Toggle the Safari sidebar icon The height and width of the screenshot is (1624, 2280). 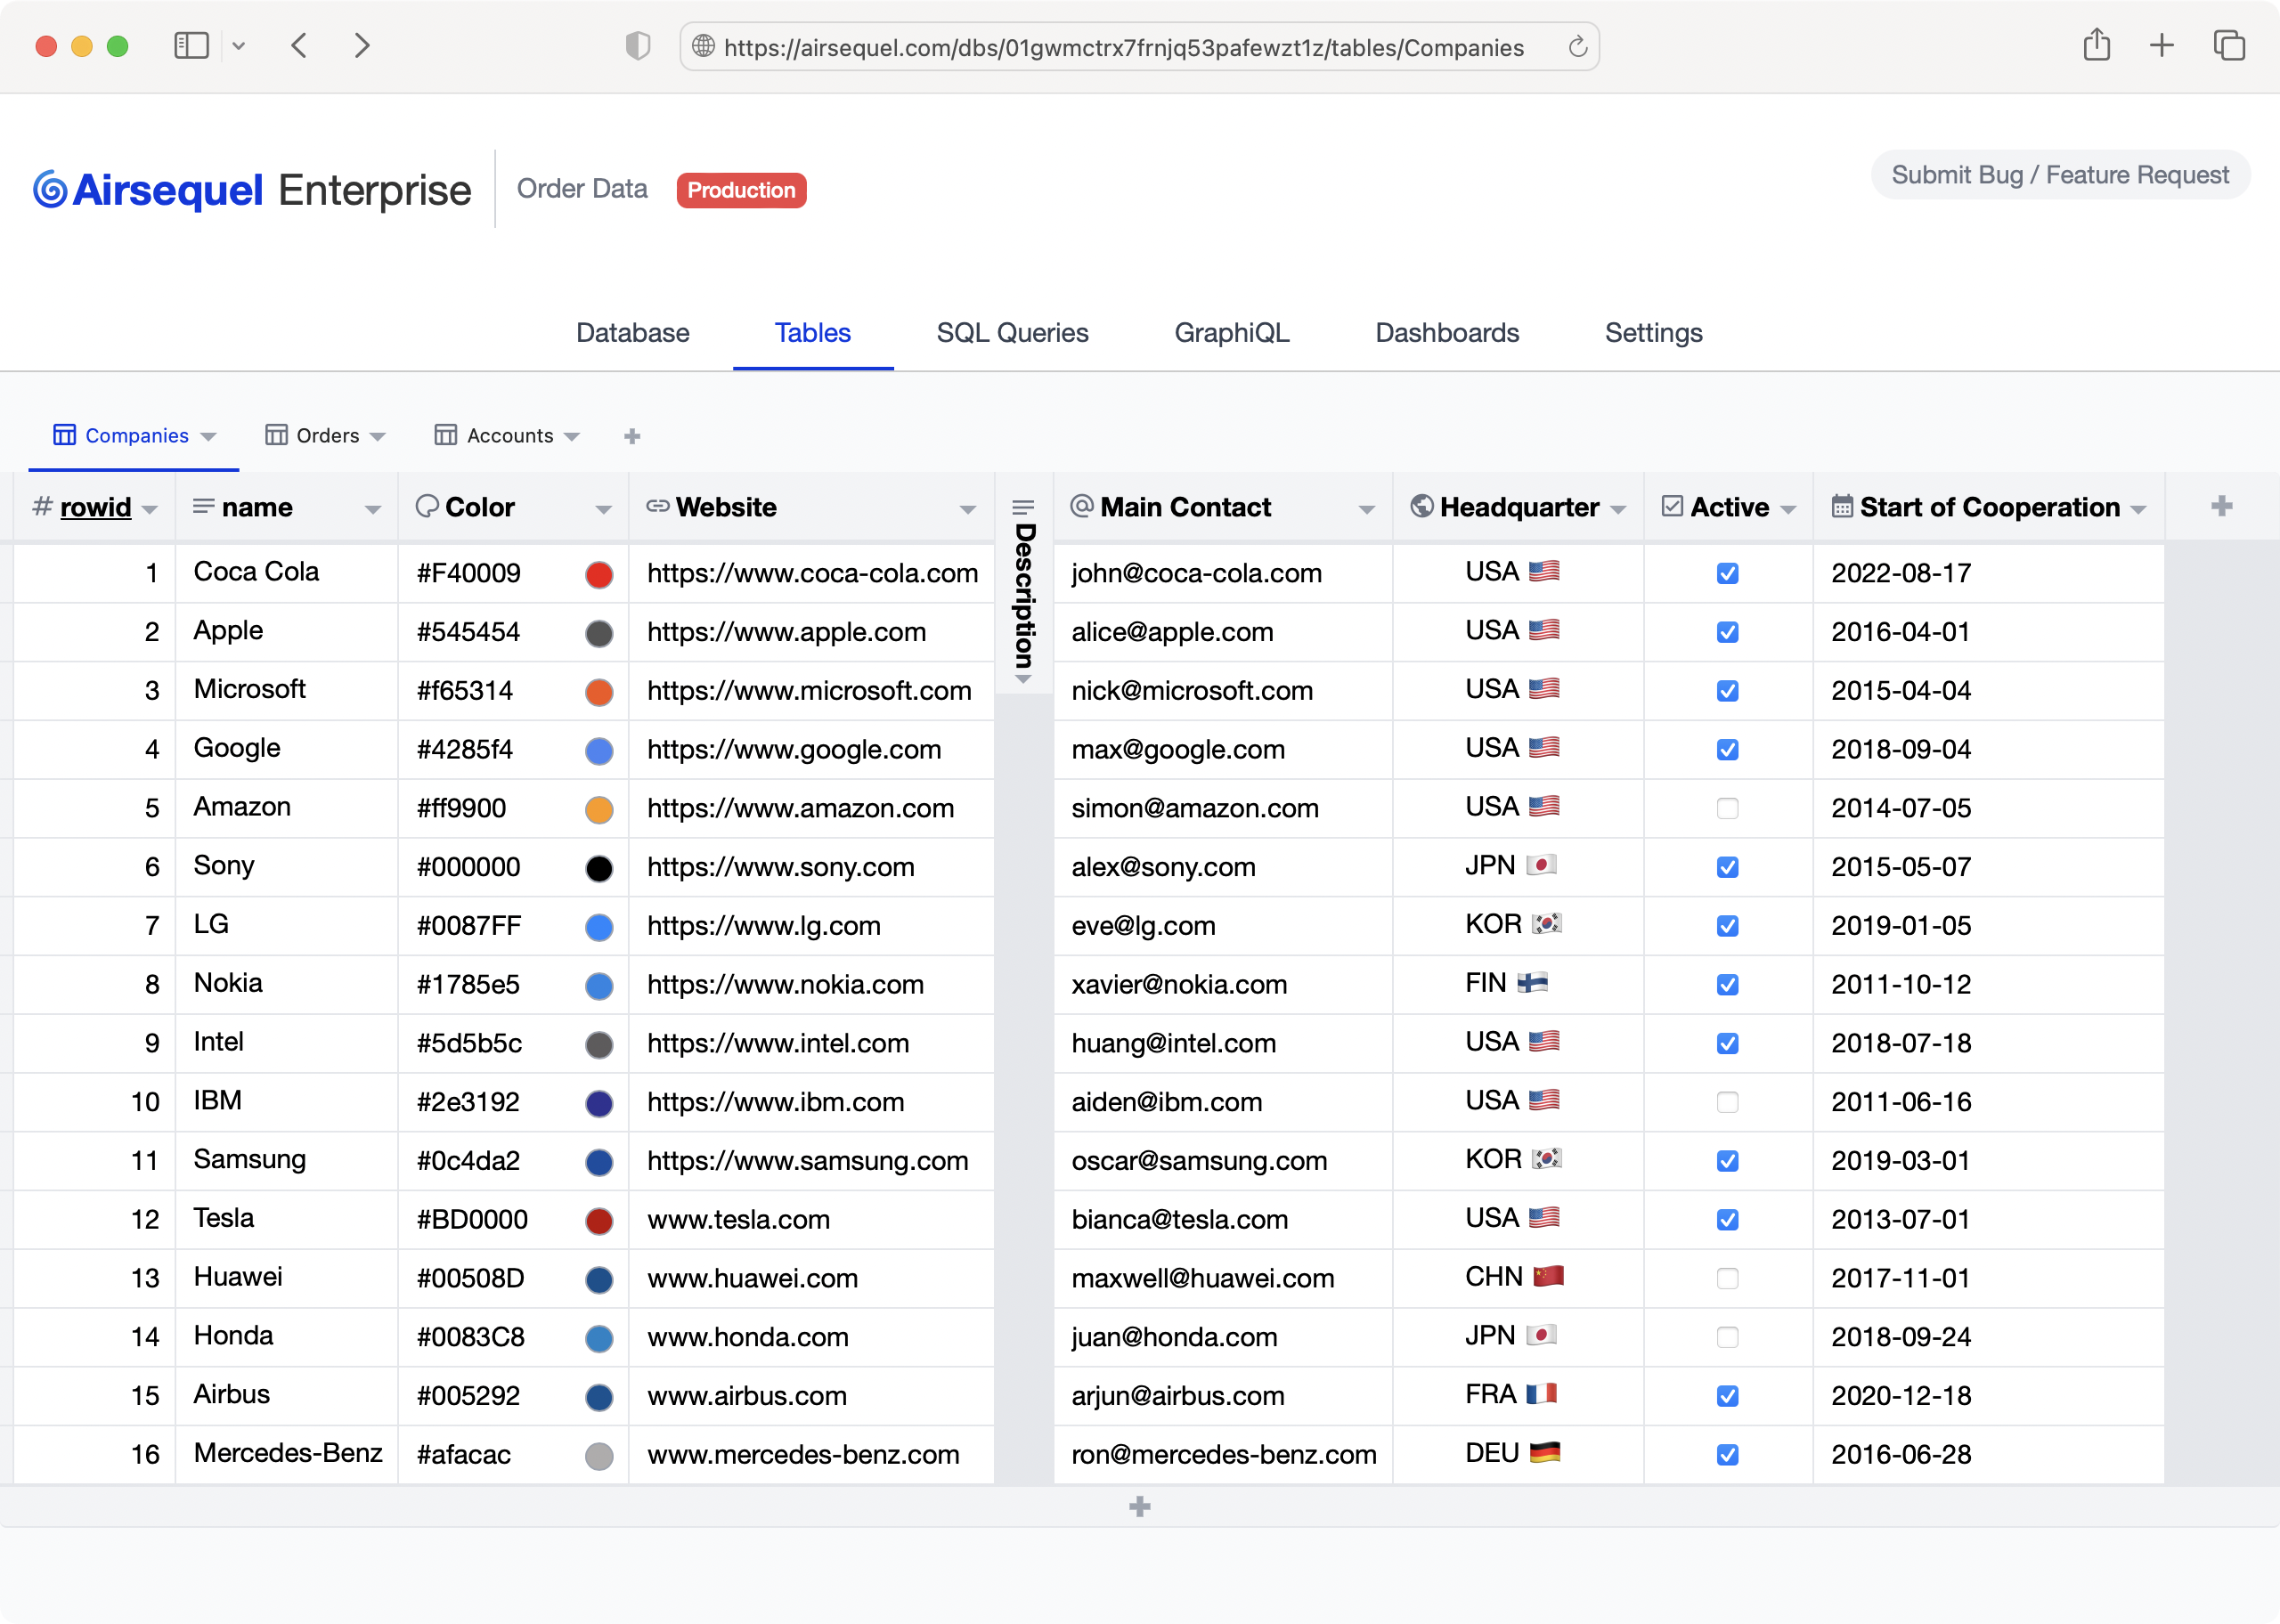[x=191, y=46]
